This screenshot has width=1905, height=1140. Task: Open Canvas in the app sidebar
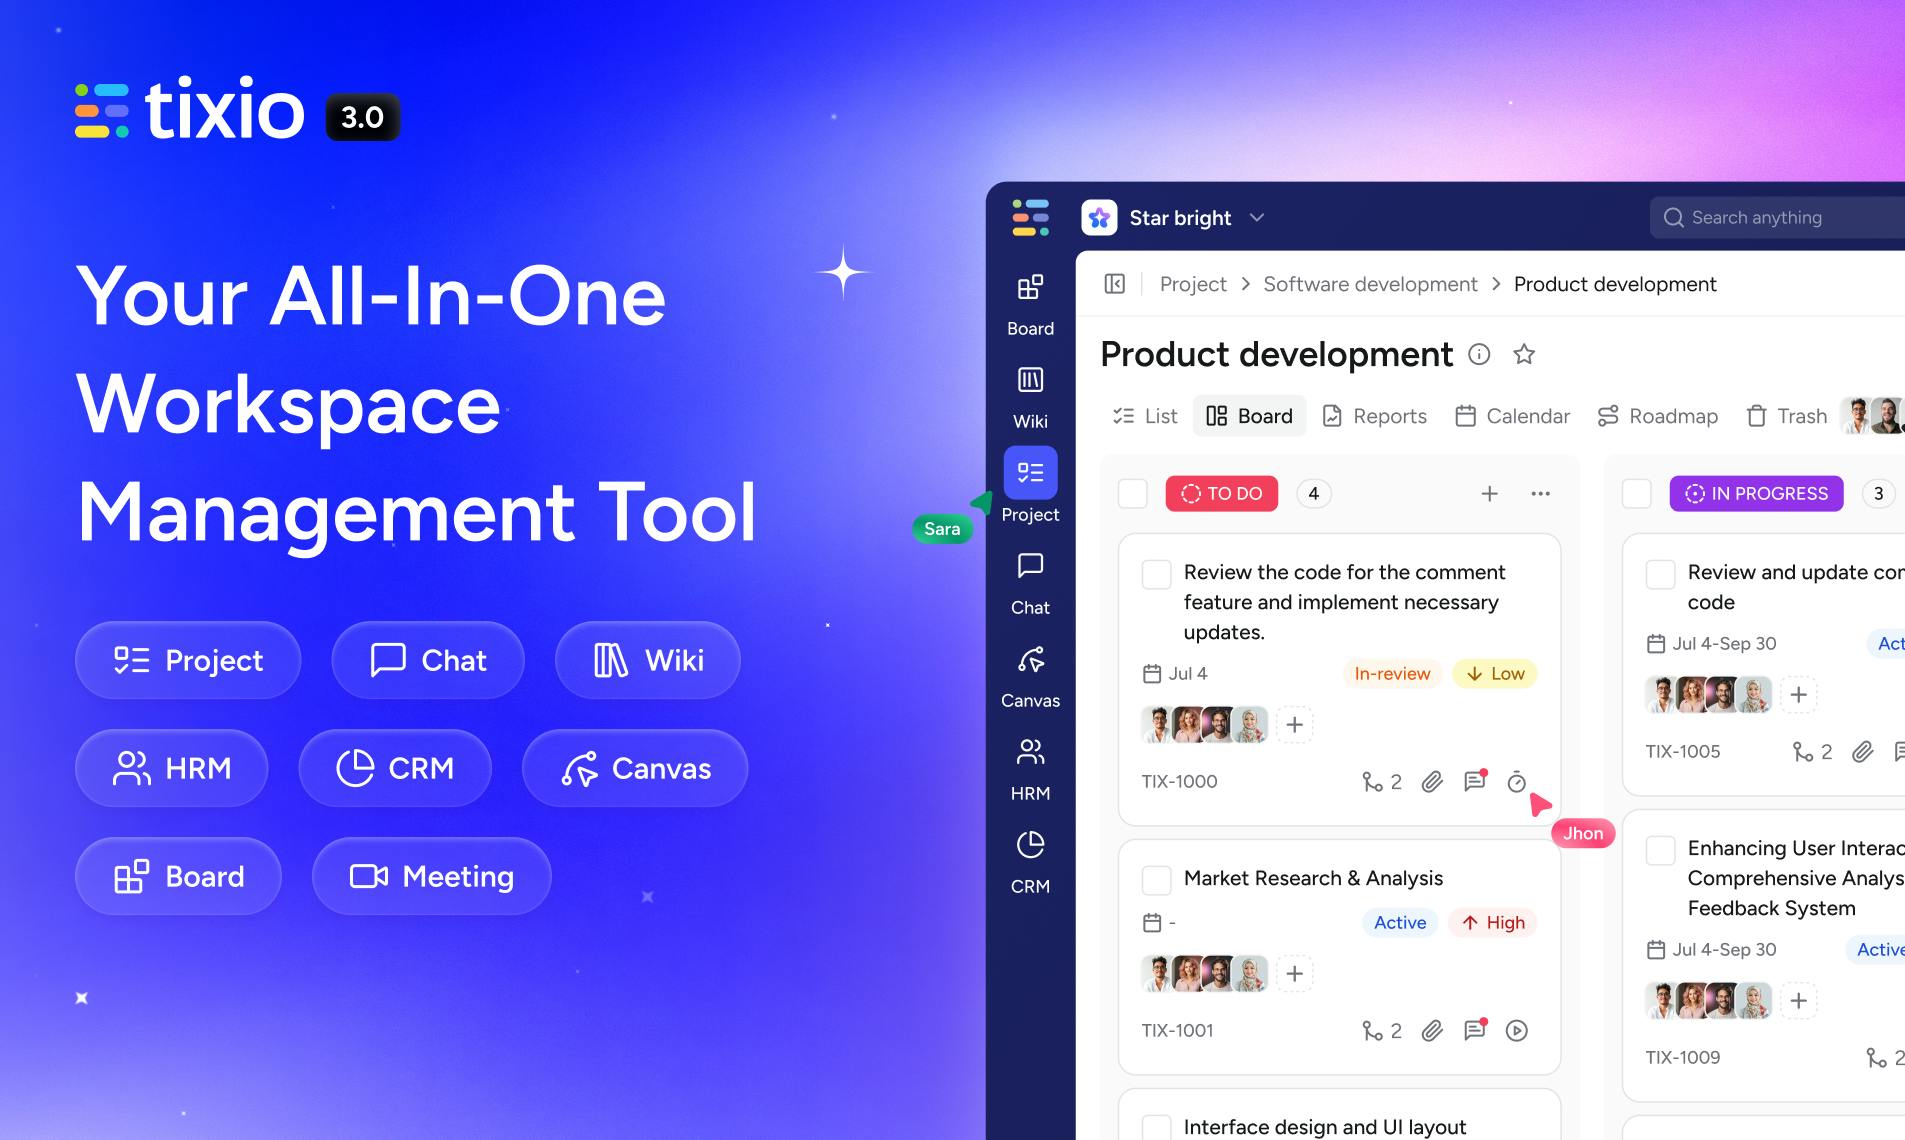(x=1030, y=676)
